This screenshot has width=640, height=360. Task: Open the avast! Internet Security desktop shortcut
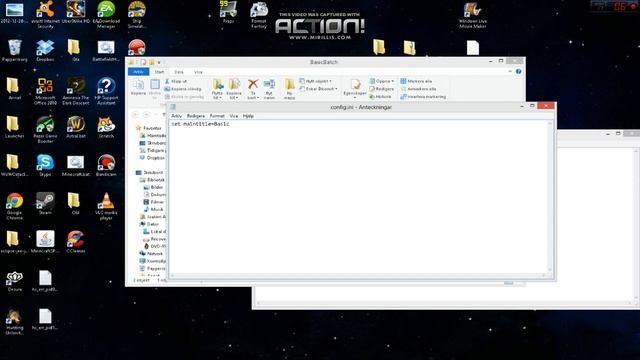45,14
